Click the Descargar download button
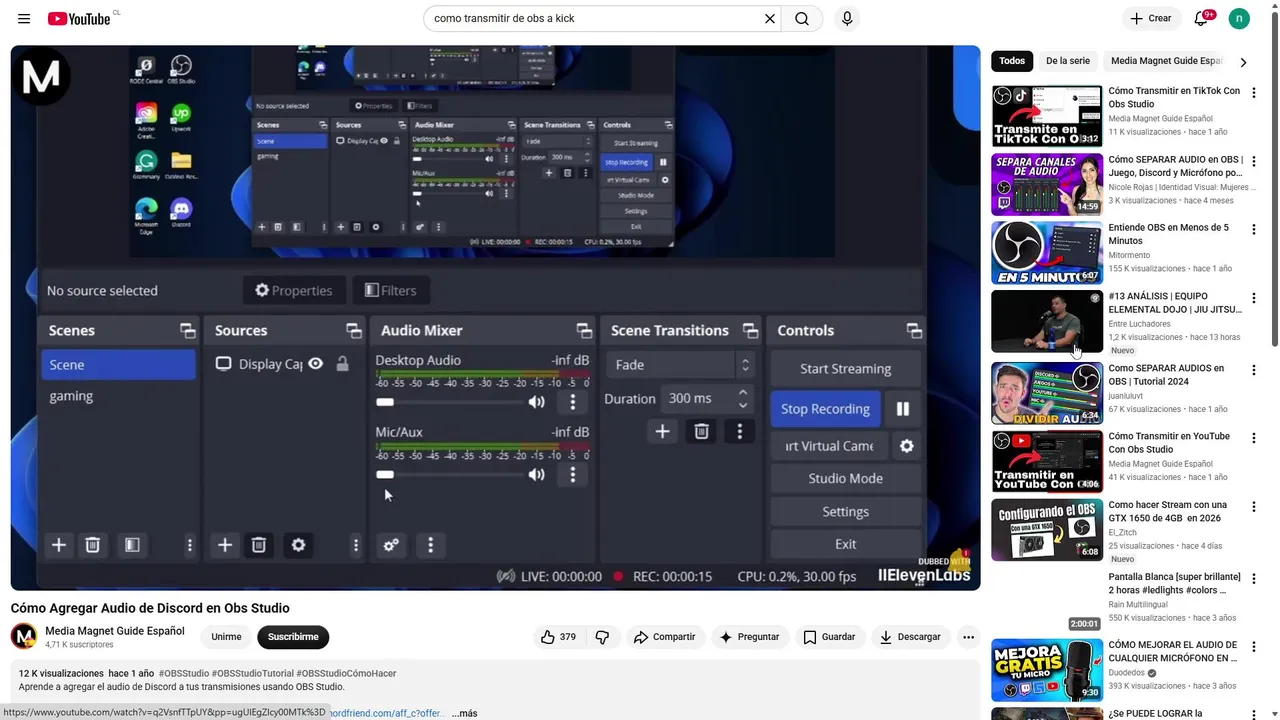The image size is (1280, 720). [x=910, y=637]
